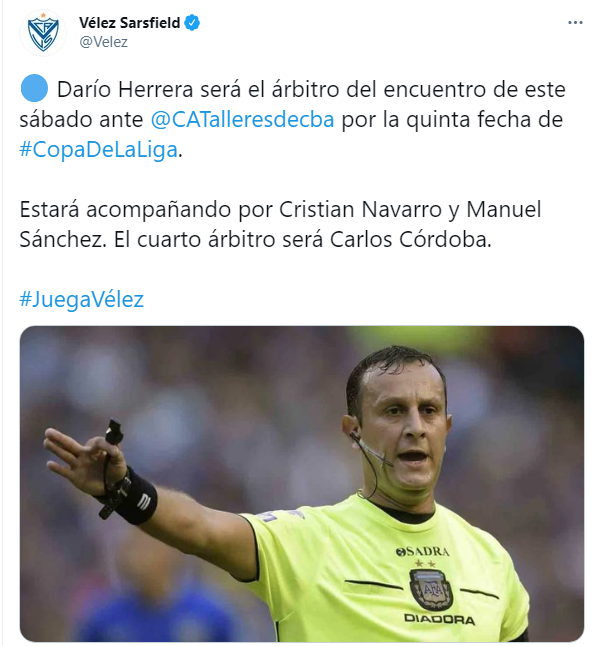The height and width of the screenshot is (646, 595).
Task: Click the Vélez Sarsfield display name
Action: coord(129,22)
